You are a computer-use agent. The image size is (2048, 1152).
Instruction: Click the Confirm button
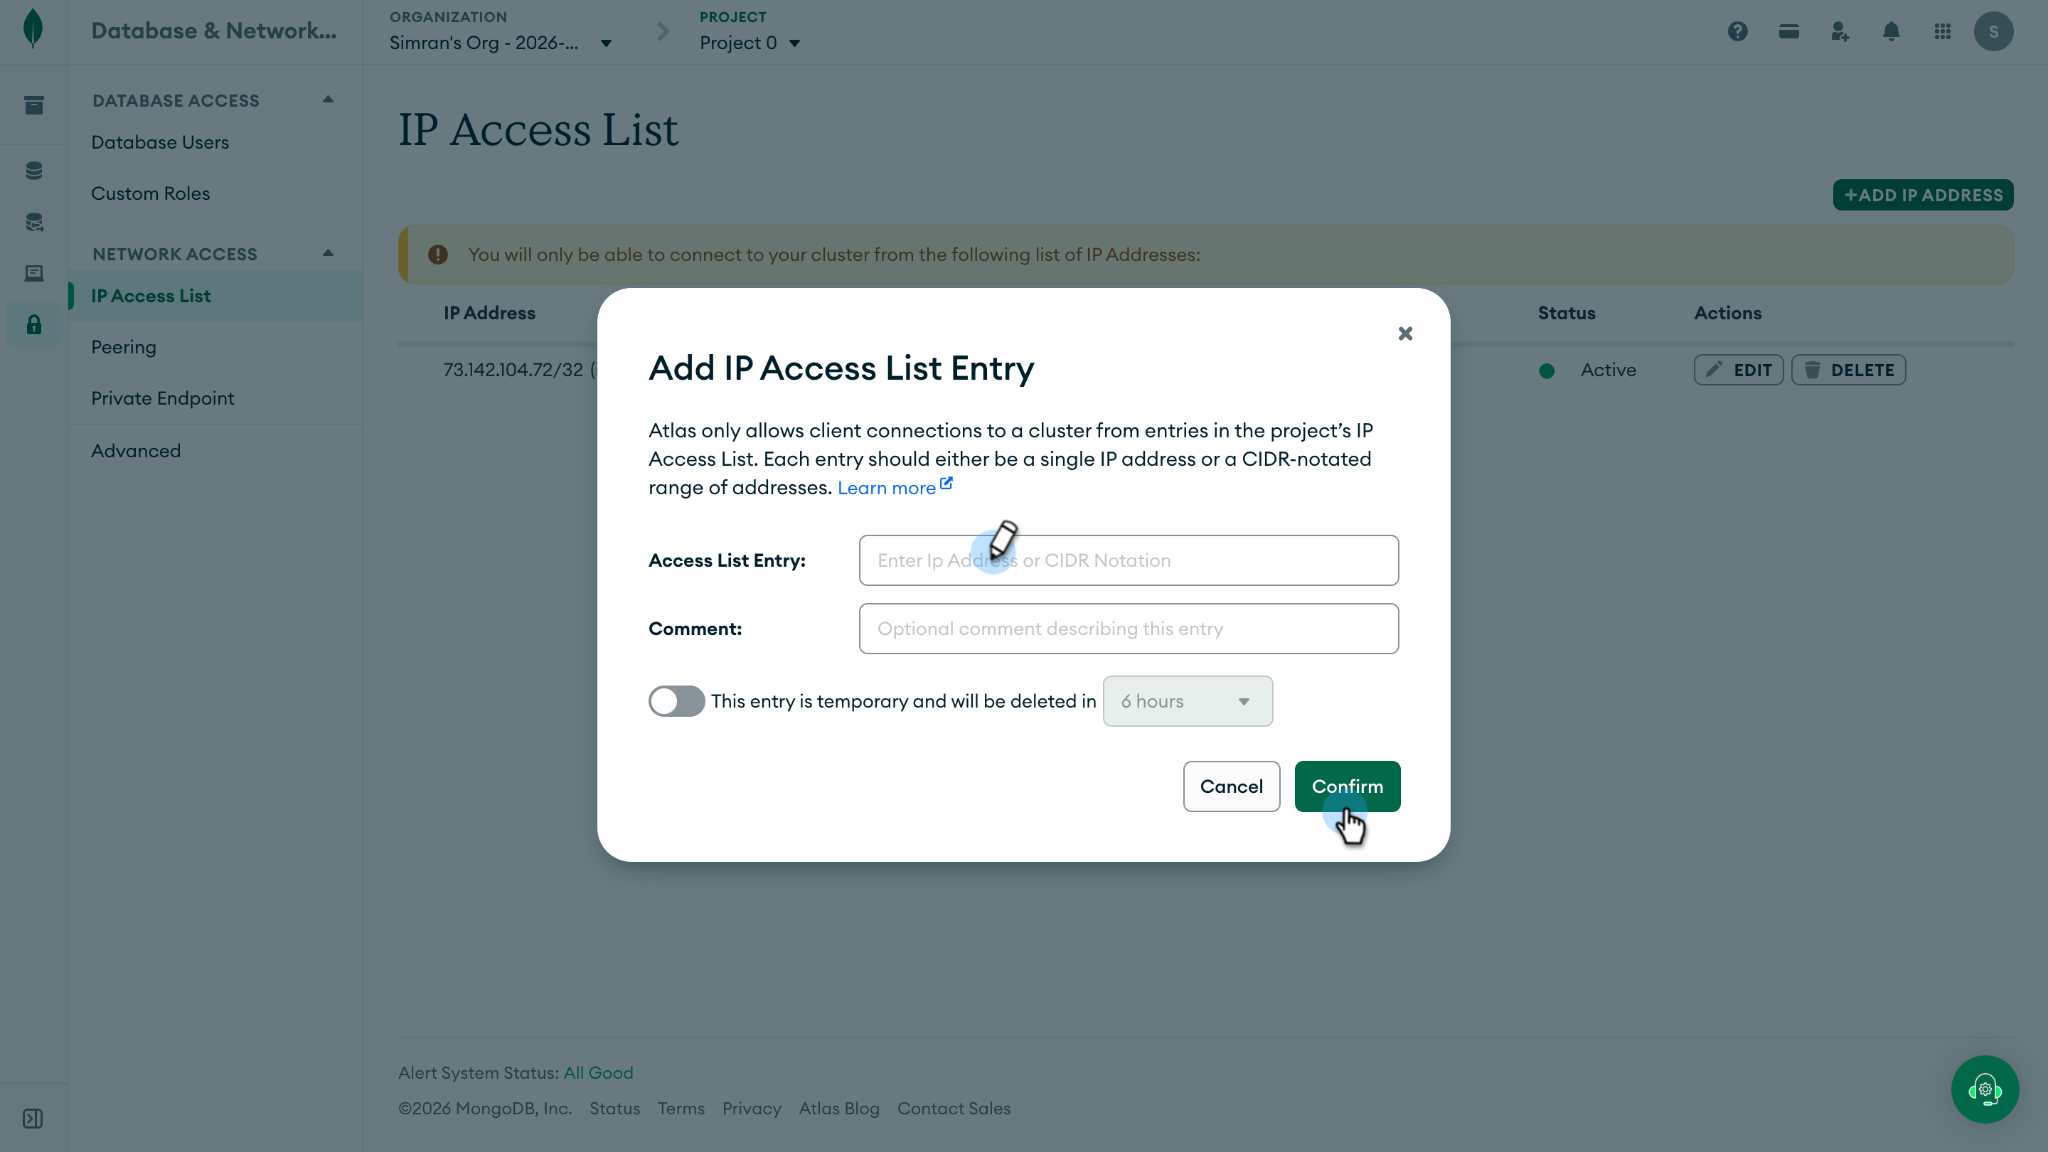[x=1347, y=786]
